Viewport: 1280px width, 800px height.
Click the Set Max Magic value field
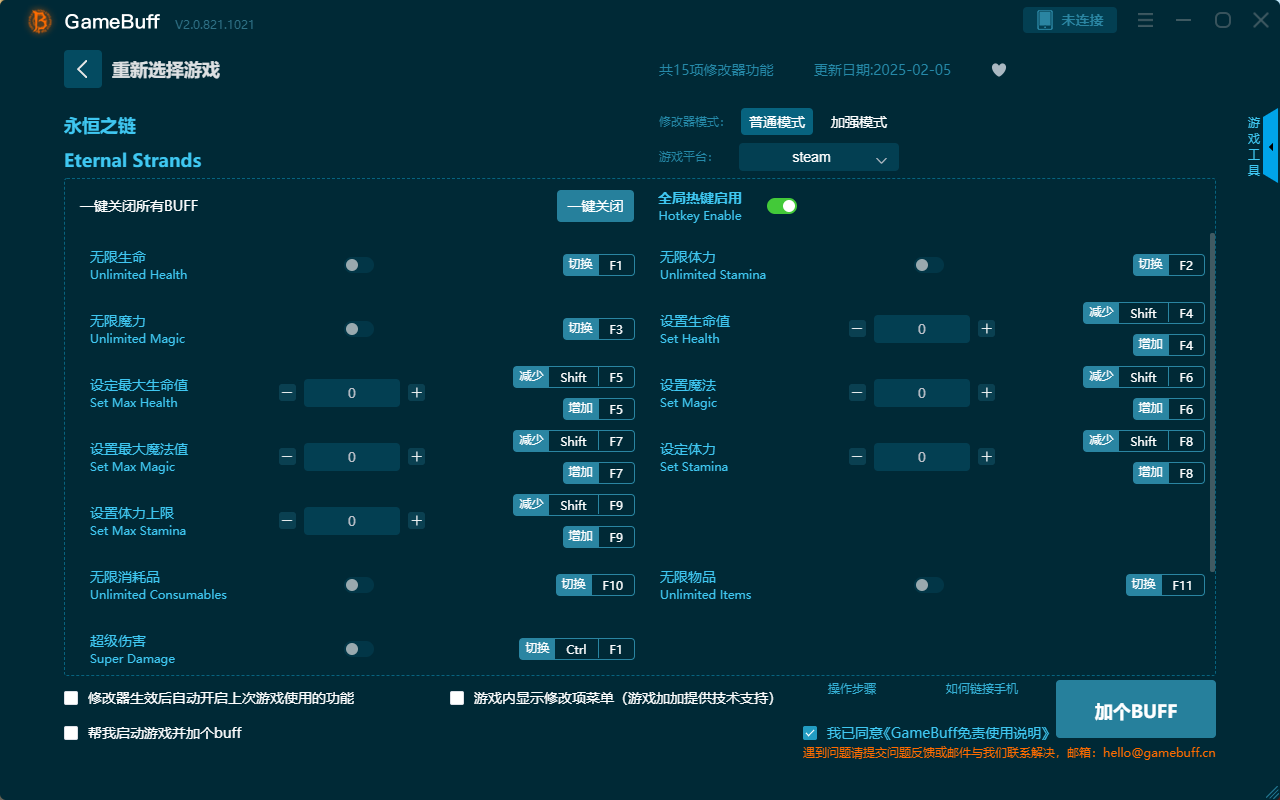(x=352, y=457)
